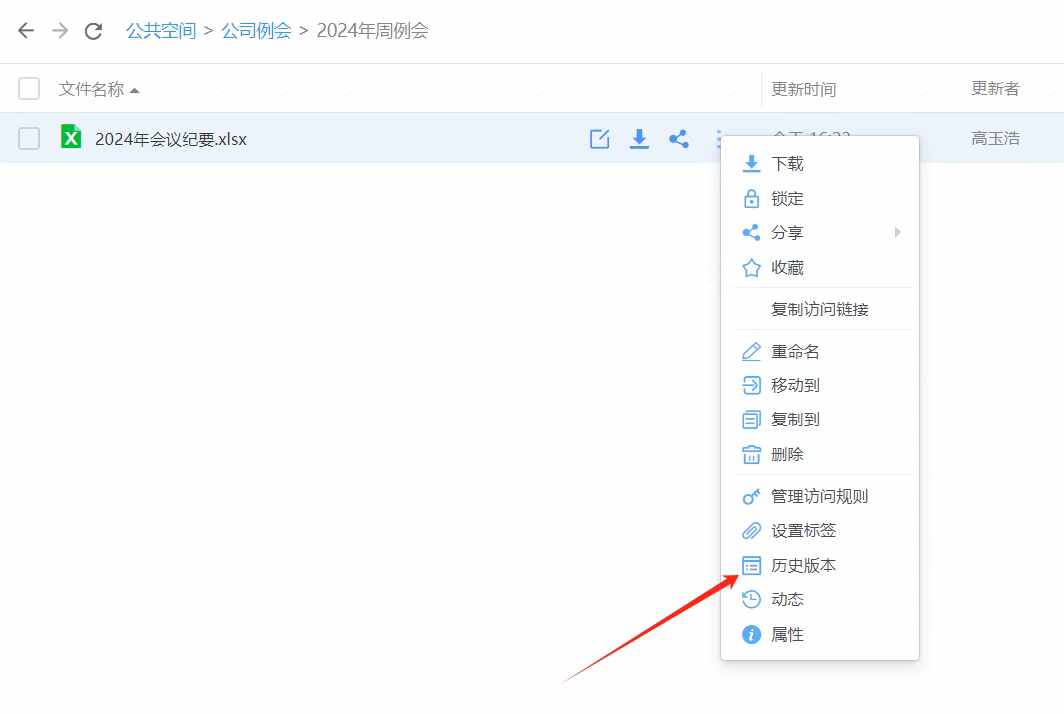Click the forward navigation arrow
Screen dimensions: 1064x714
60,31
